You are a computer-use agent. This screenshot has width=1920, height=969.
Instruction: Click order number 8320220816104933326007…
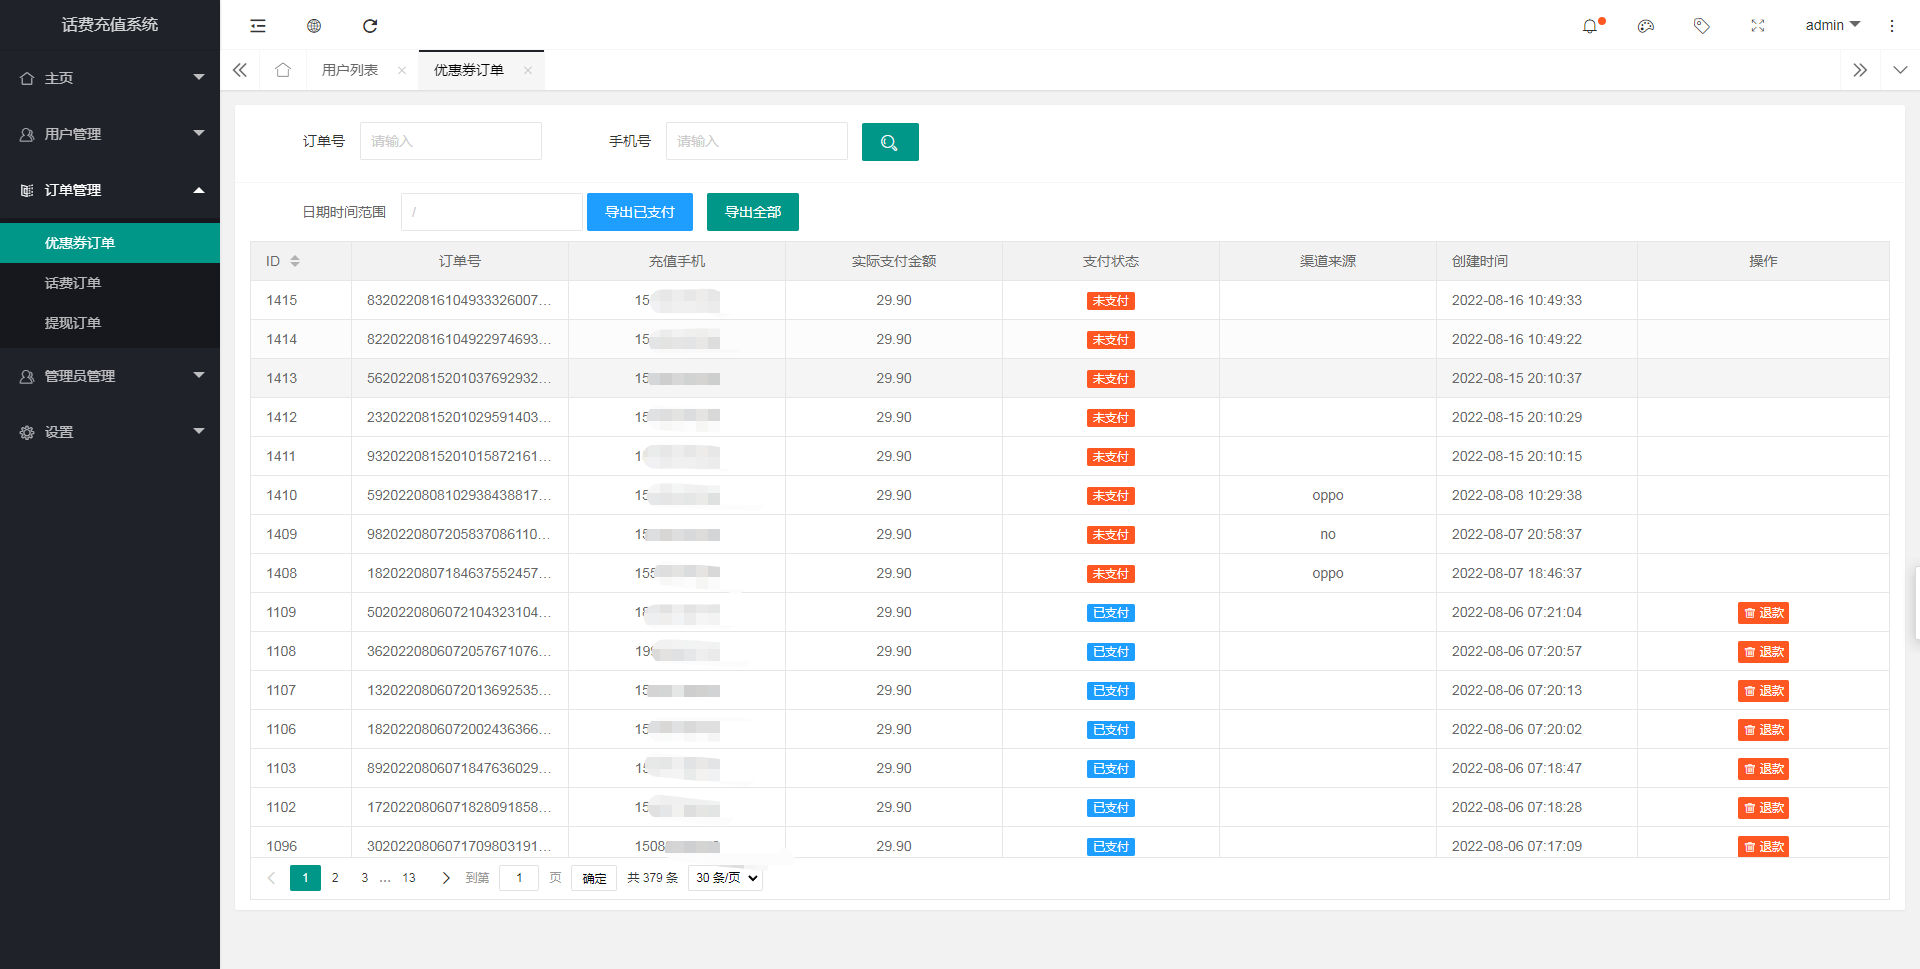tap(459, 300)
